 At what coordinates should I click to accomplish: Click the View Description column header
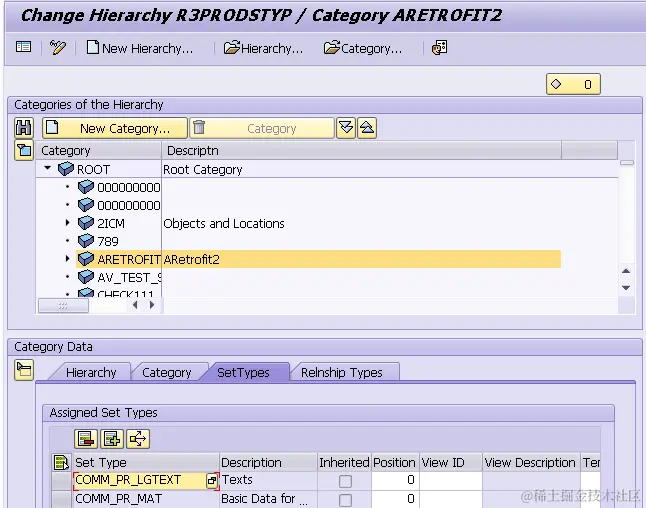click(x=531, y=463)
